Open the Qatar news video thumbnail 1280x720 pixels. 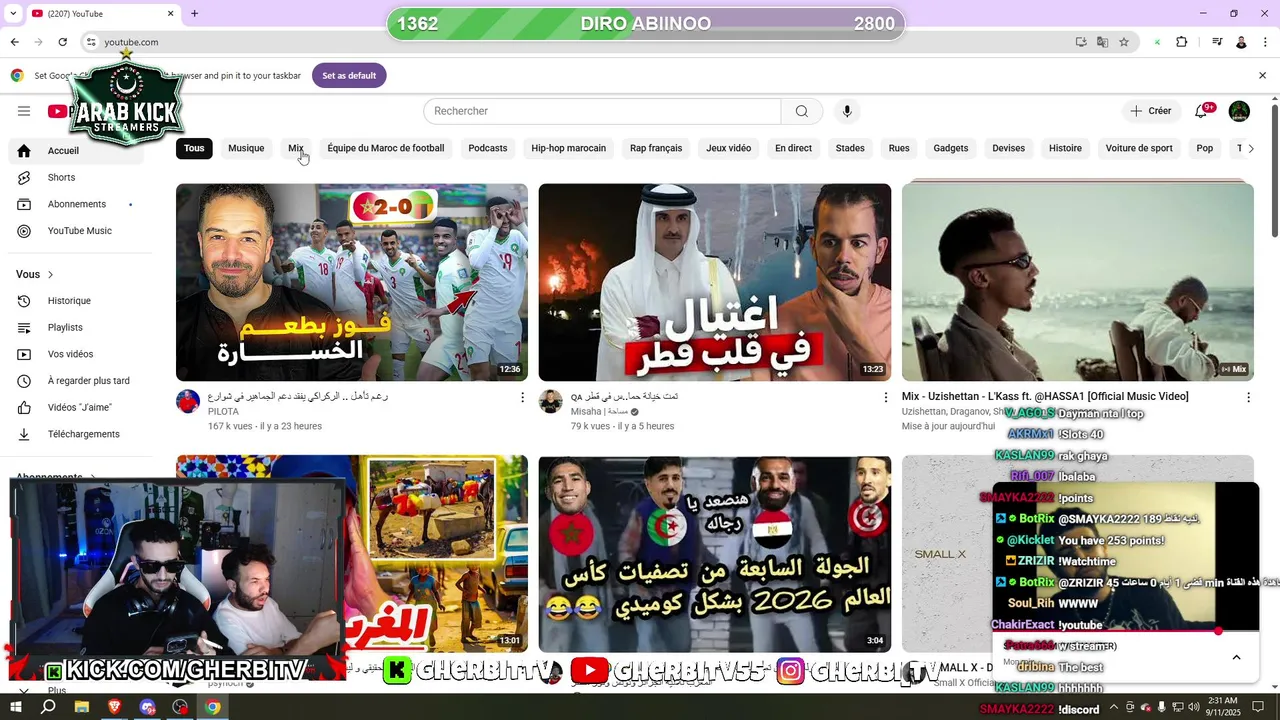[x=715, y=282]
